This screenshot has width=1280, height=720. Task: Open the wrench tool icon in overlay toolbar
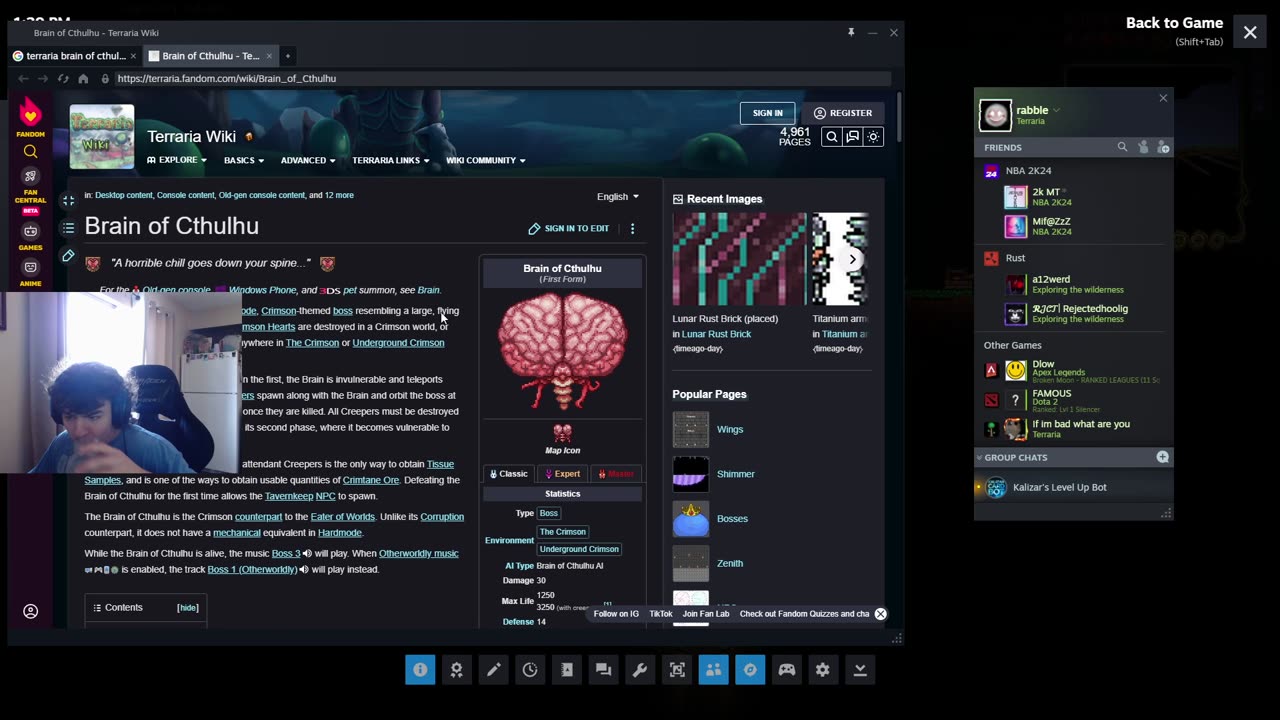point(640,670)
